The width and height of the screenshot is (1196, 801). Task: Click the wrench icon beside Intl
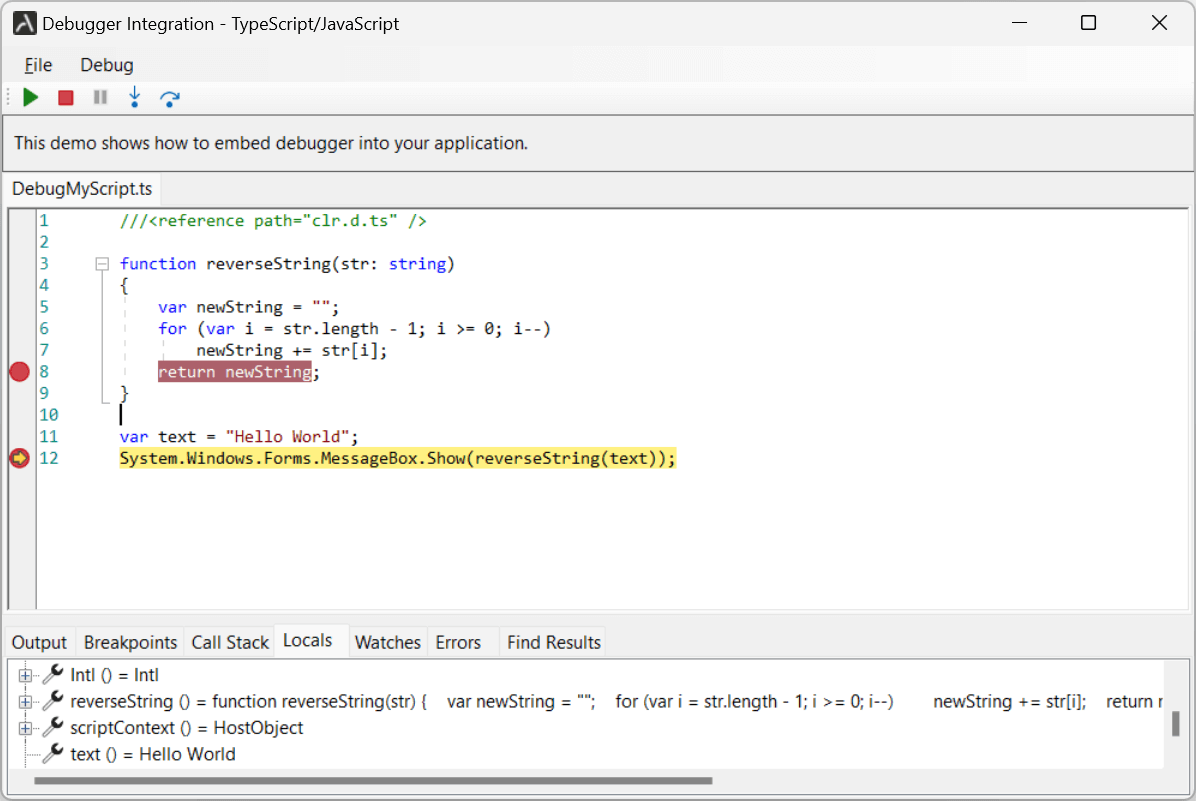[x=53, y=674]
